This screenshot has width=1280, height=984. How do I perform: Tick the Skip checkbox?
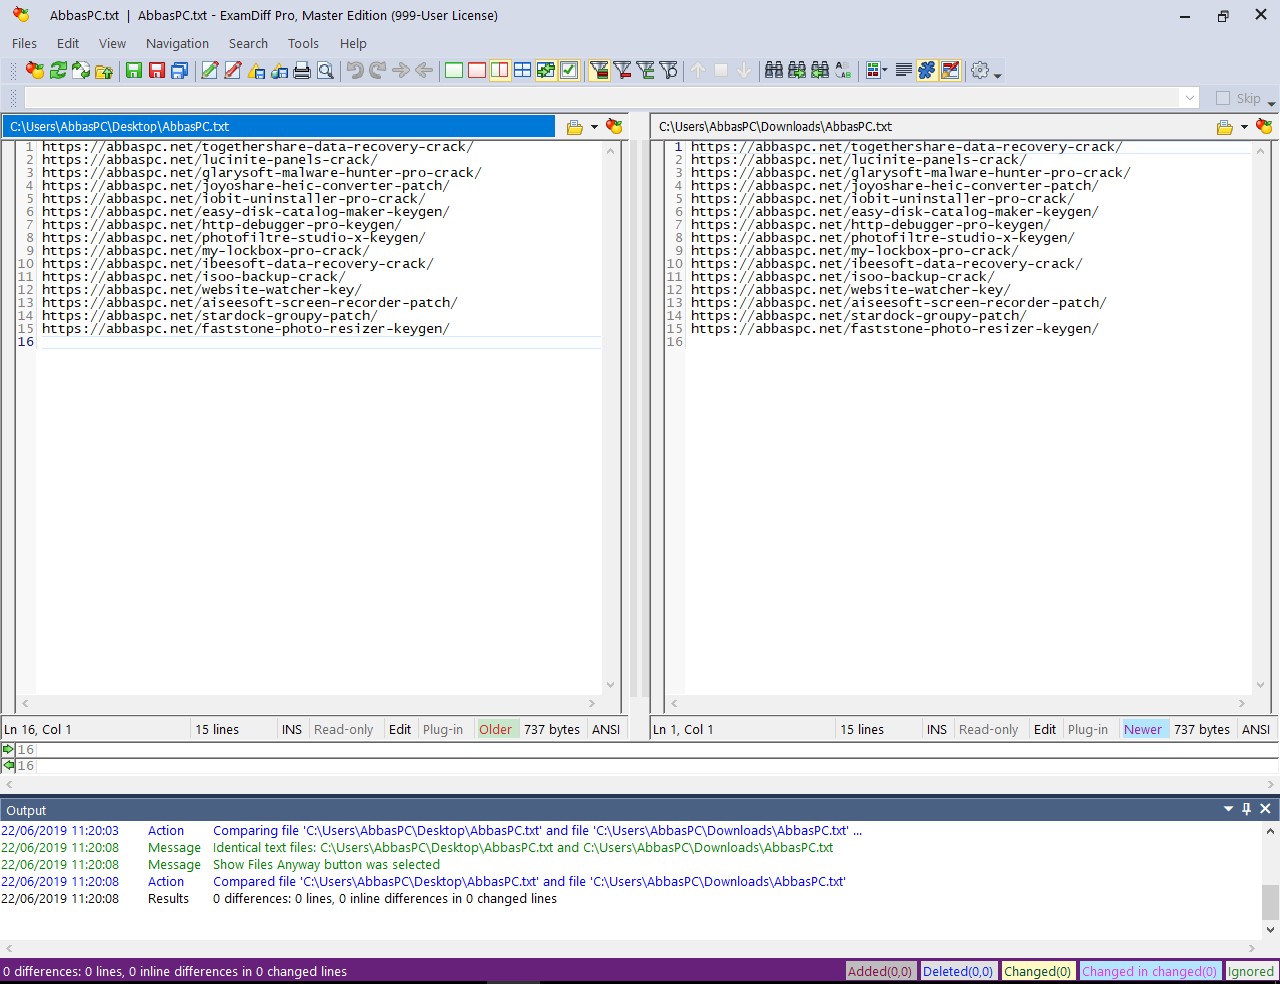tap(1223, 98)
